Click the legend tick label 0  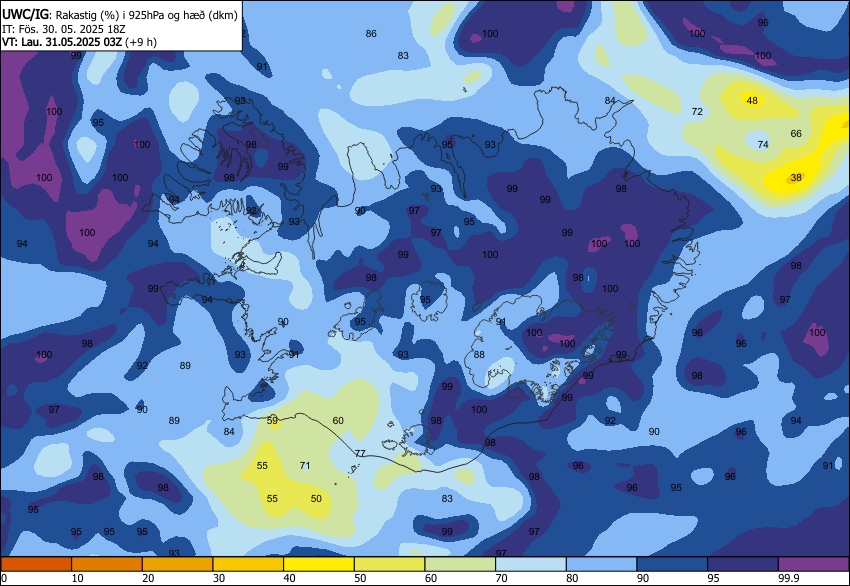click(x=4, y=578)
